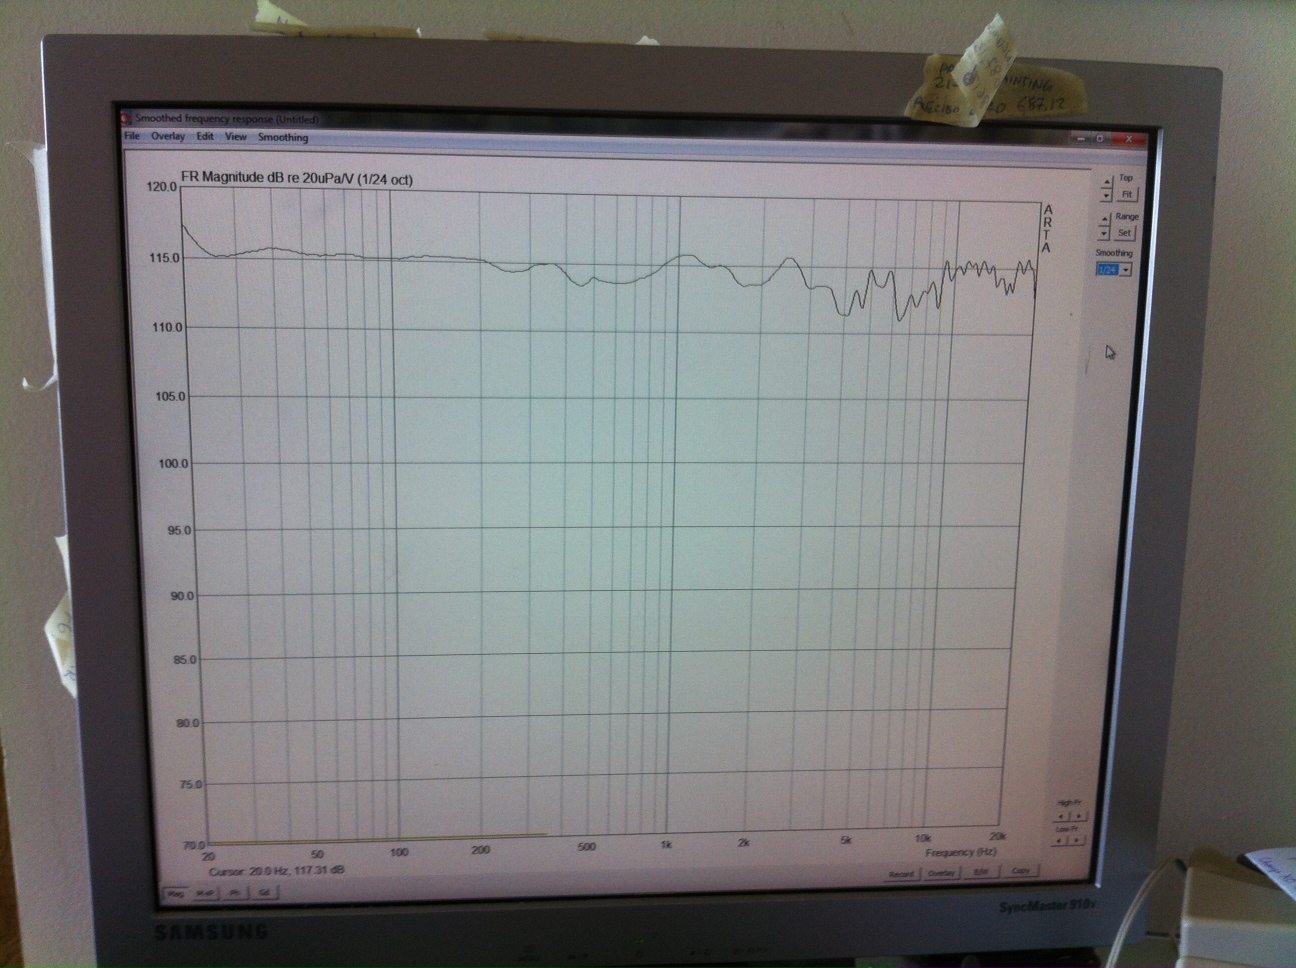
Task: Increase Range with the up arrow
Action: point(1104,220)
